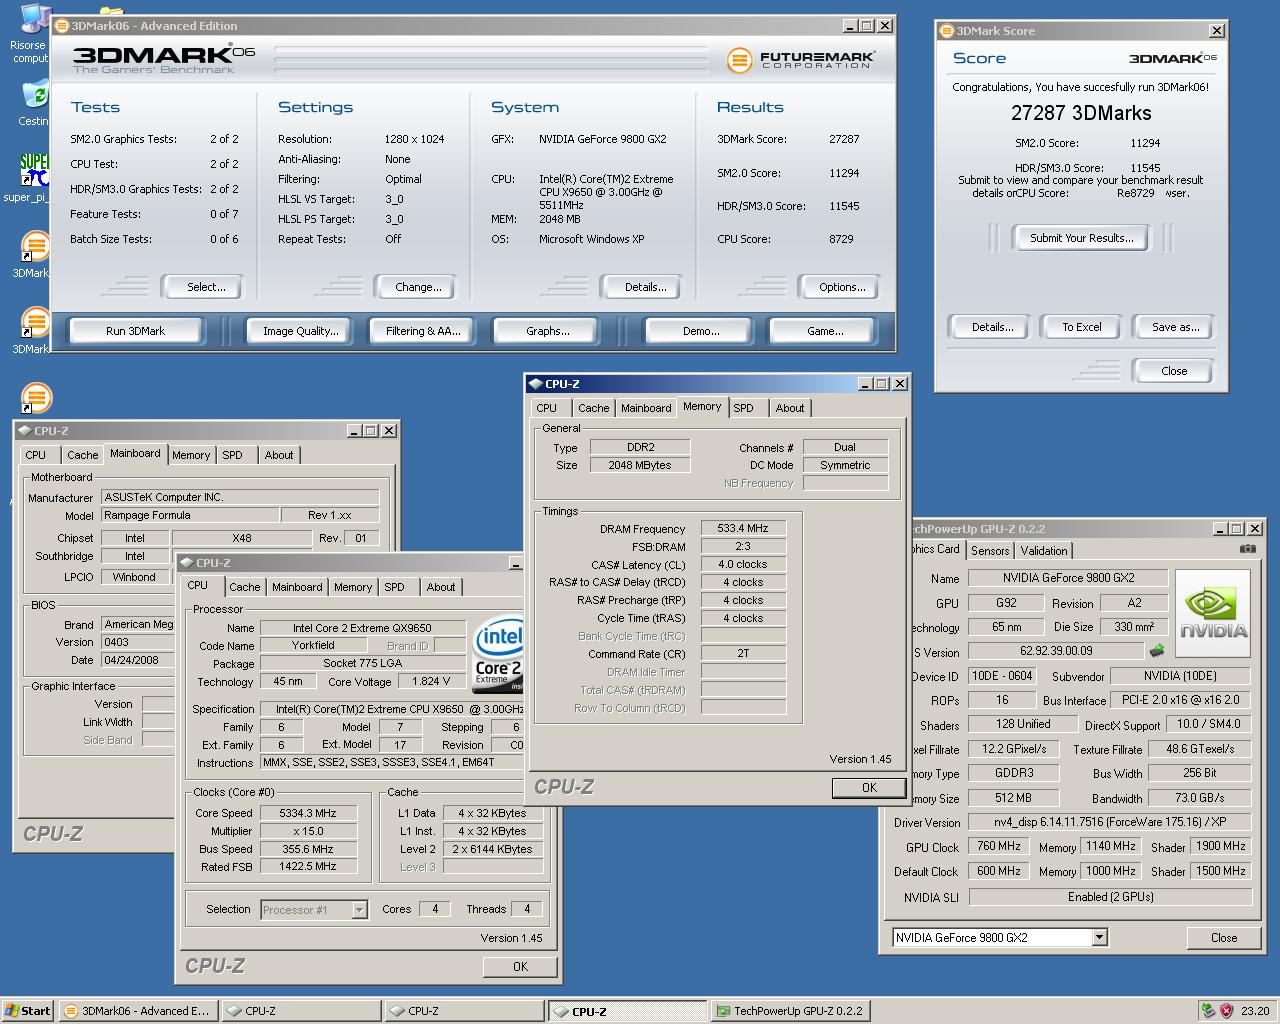Open Image Quality settings button
1280x1024 pixels.
(x=300, y=331)
